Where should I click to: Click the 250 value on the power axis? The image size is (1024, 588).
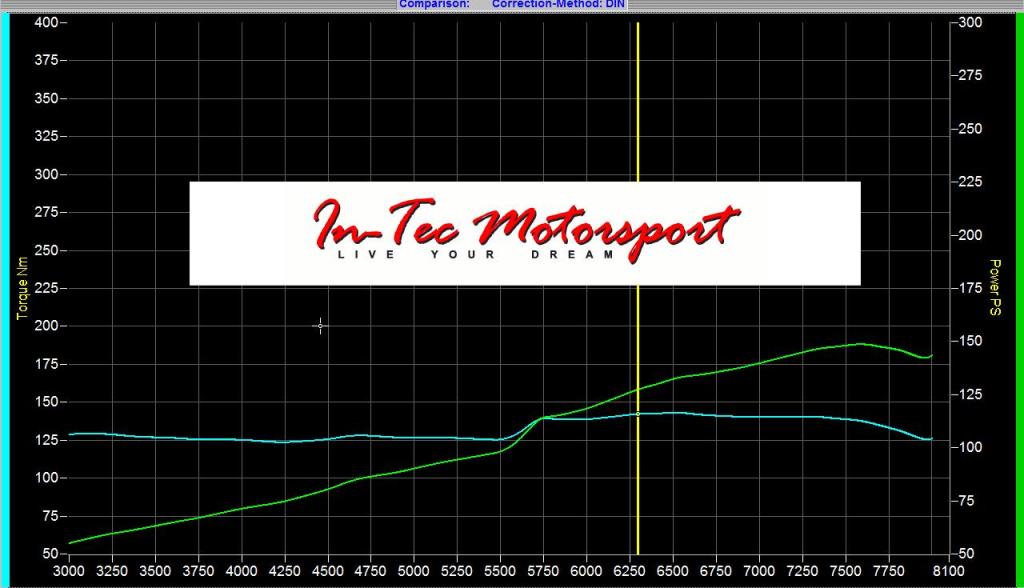(970, 129)
